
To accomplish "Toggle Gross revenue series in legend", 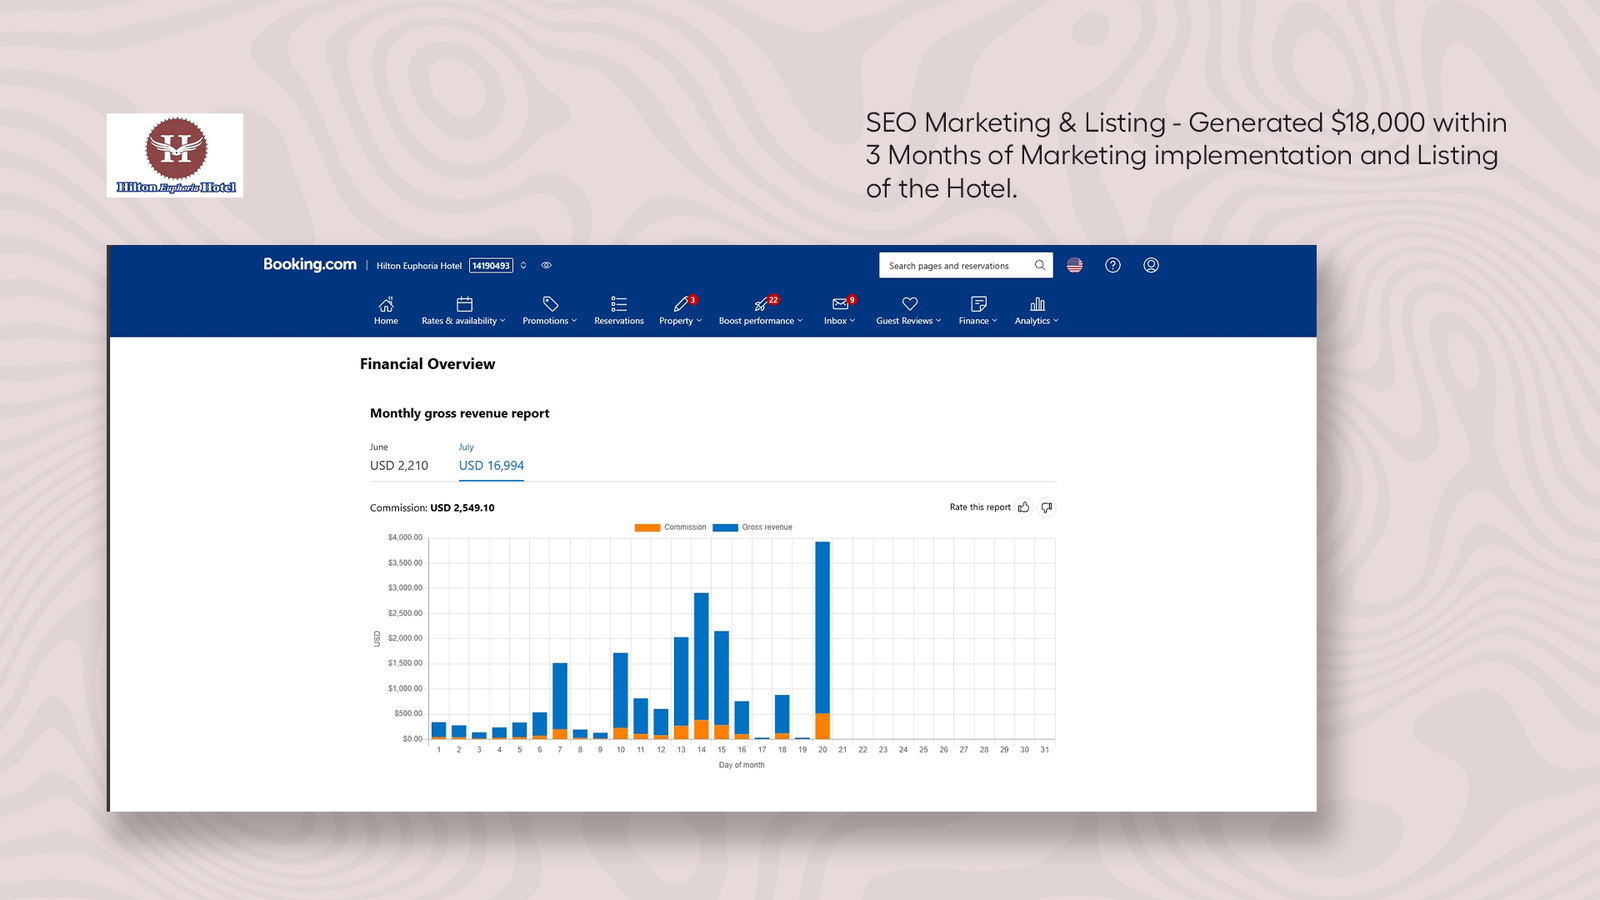I will 752,527.
